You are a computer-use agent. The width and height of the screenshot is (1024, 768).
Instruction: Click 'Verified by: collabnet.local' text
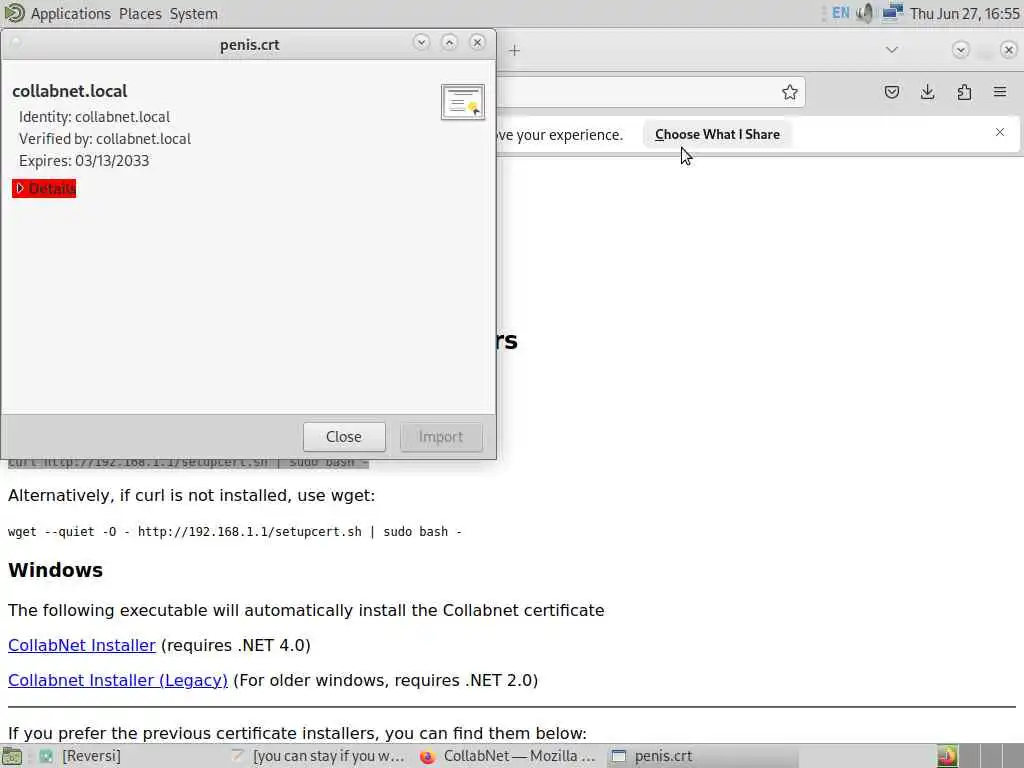pyautogui.click(x=104, y=138)
